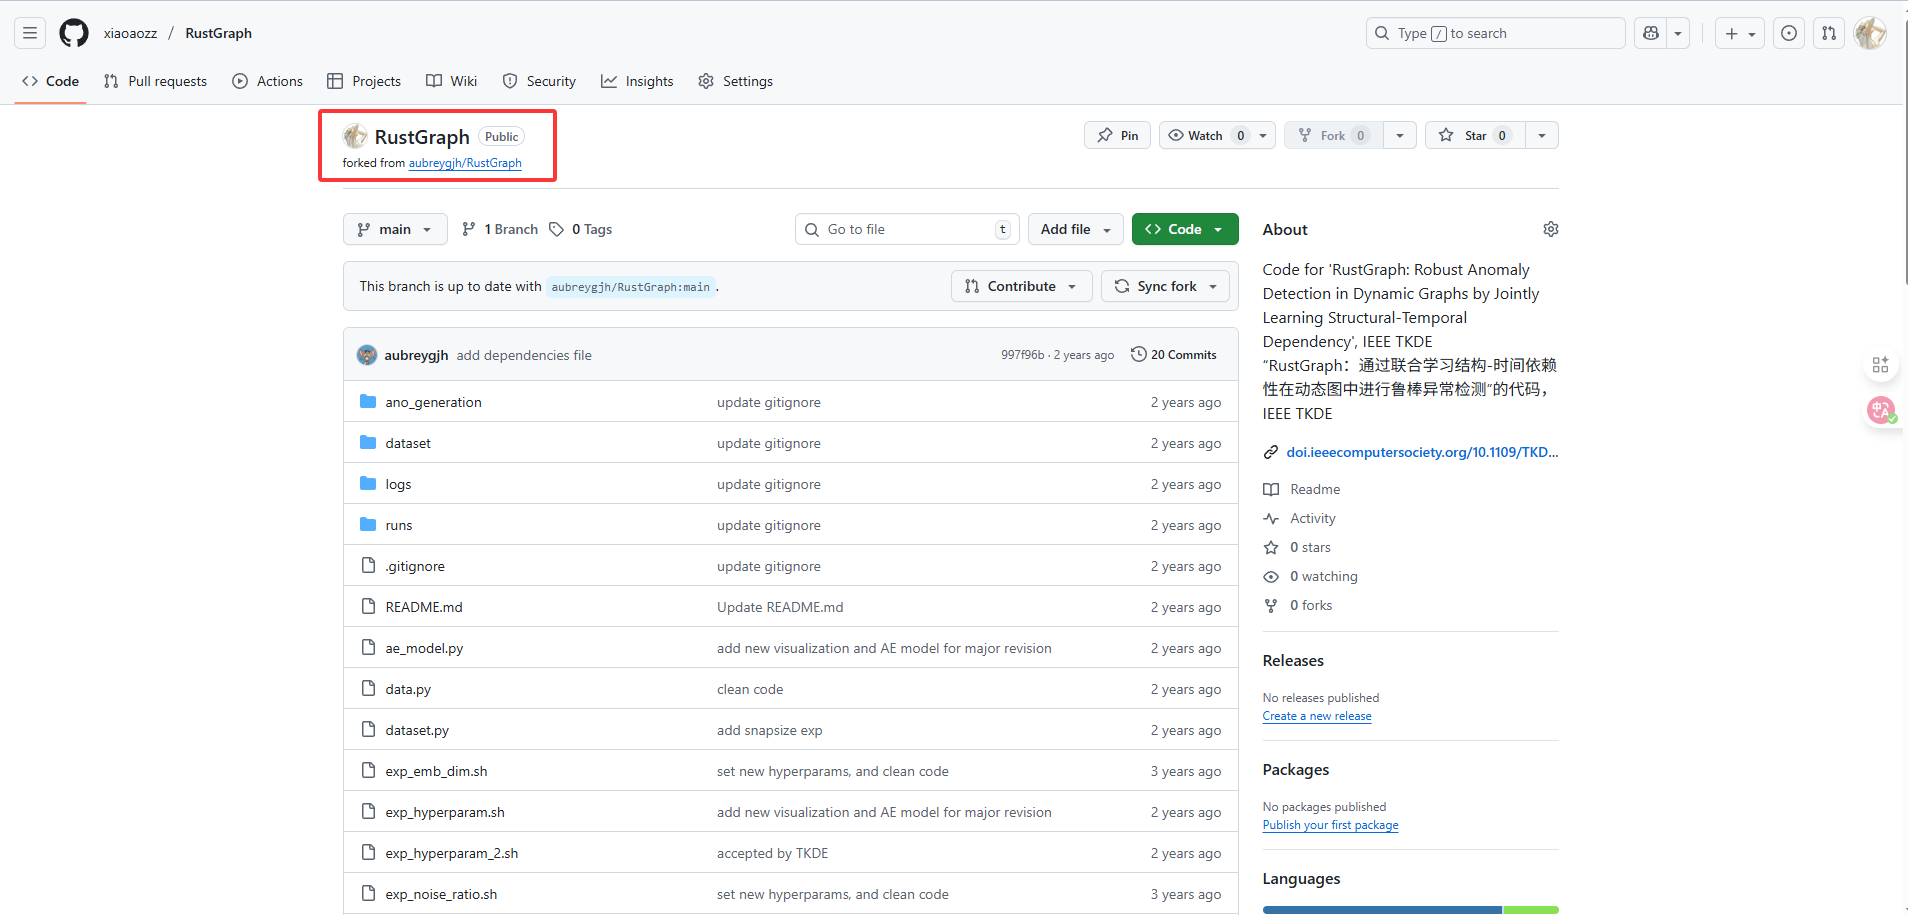This screenshot has height=915, width=1908.
Task: Open the dataset.py file
Action: pos(417,730)
